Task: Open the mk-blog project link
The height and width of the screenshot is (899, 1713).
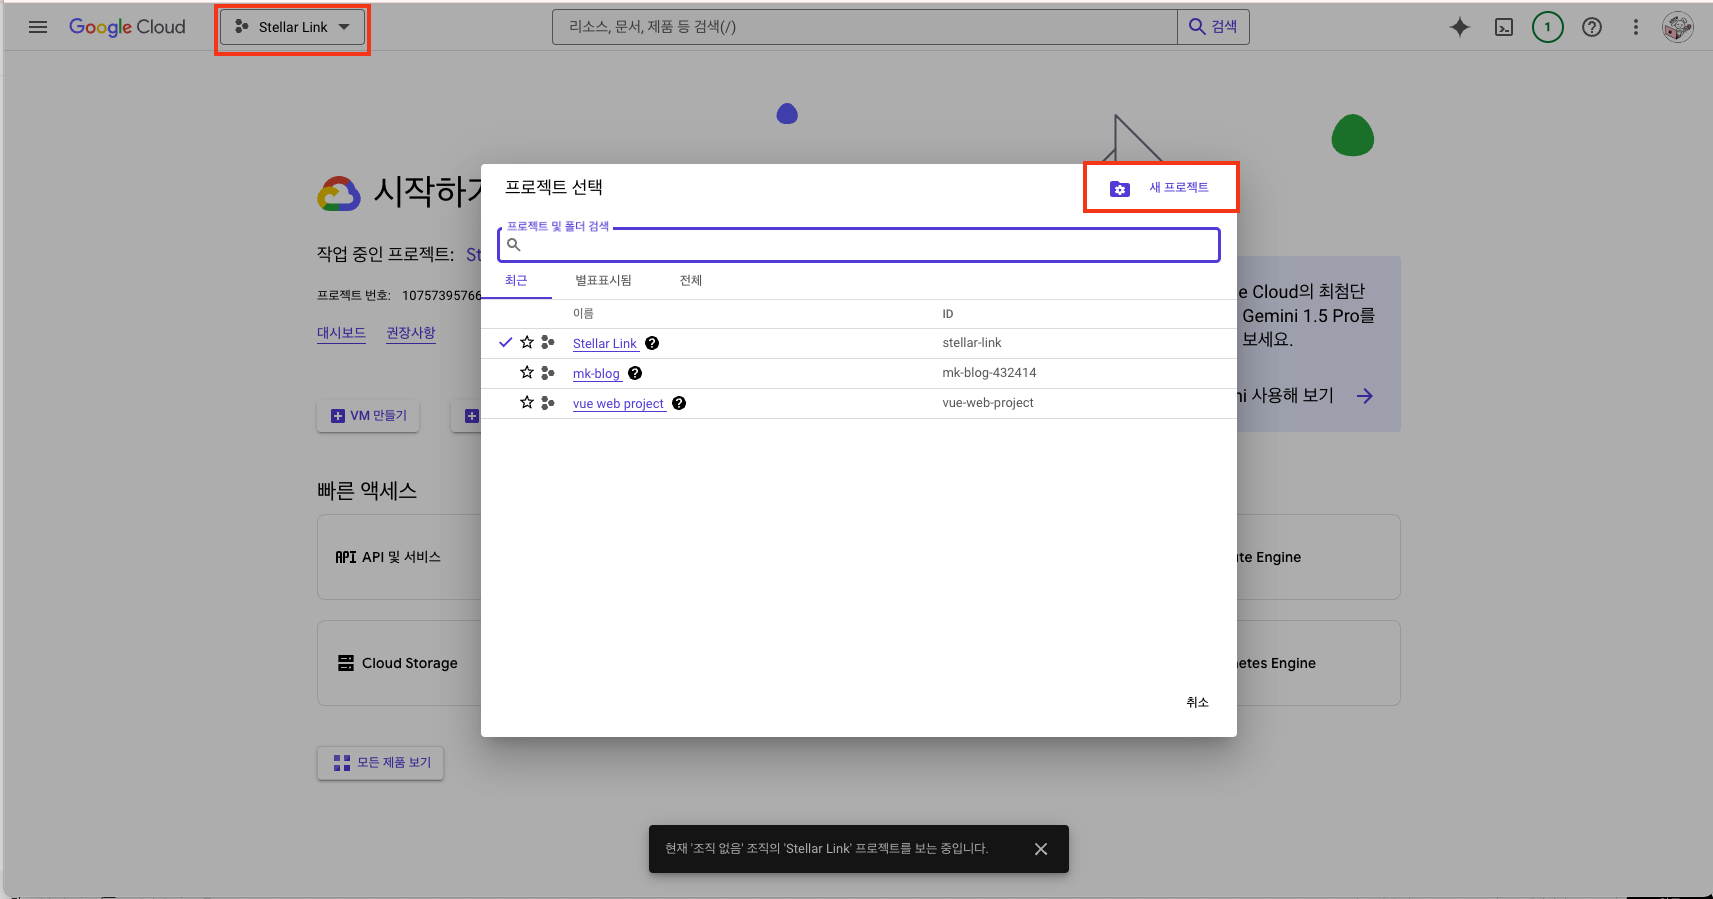Action: (x=597, y=373)
